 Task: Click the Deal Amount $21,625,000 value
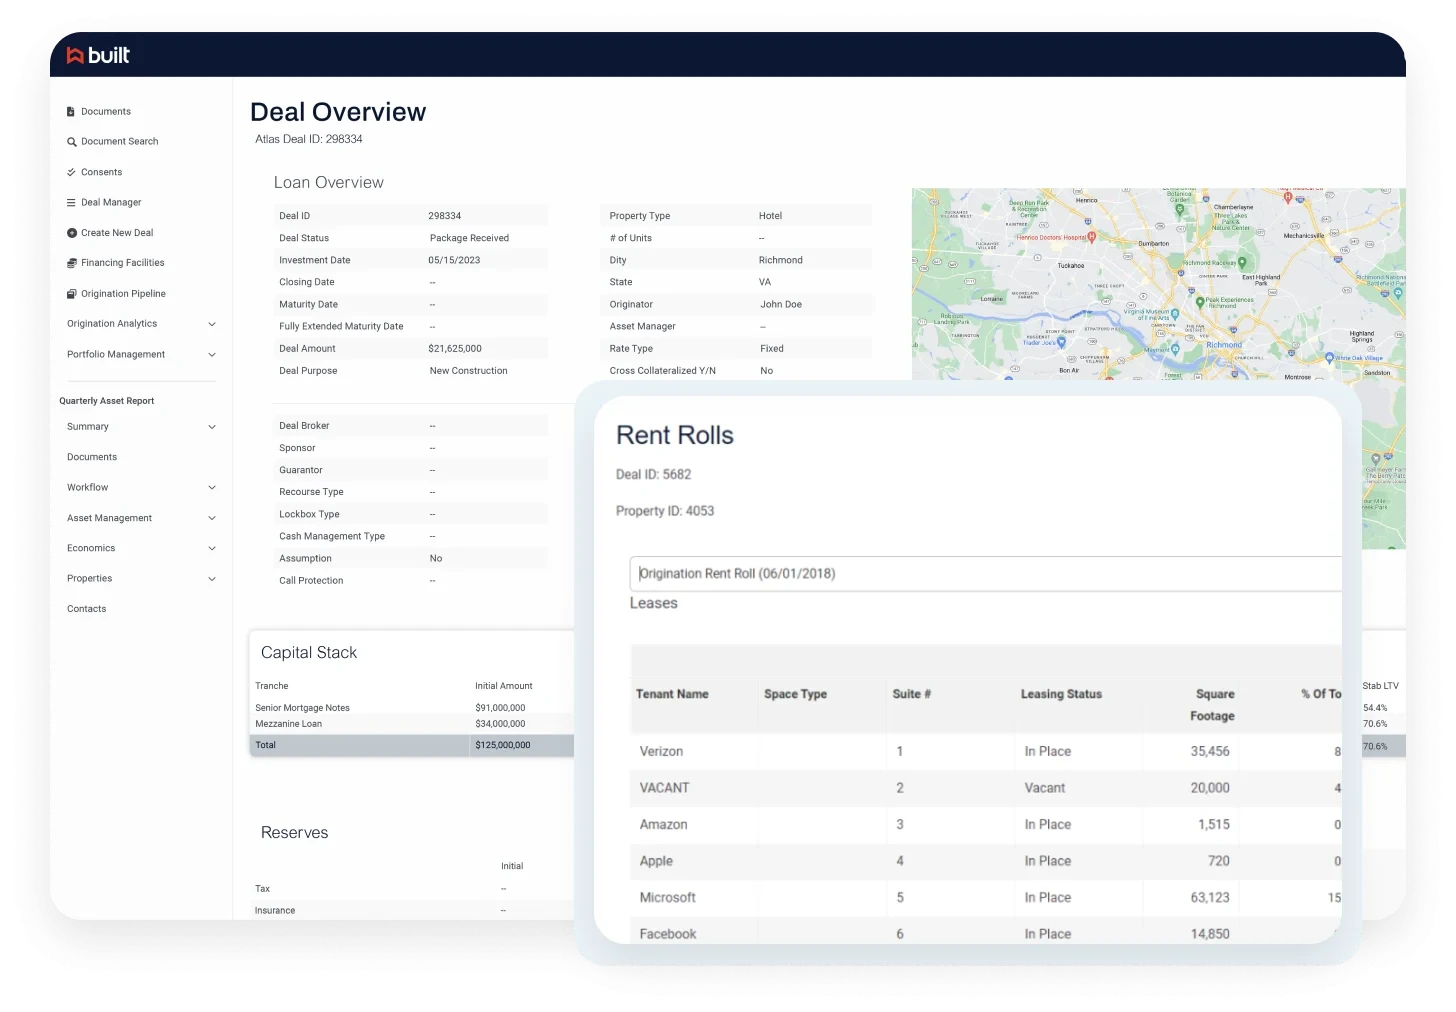click(x=455, y=349)
